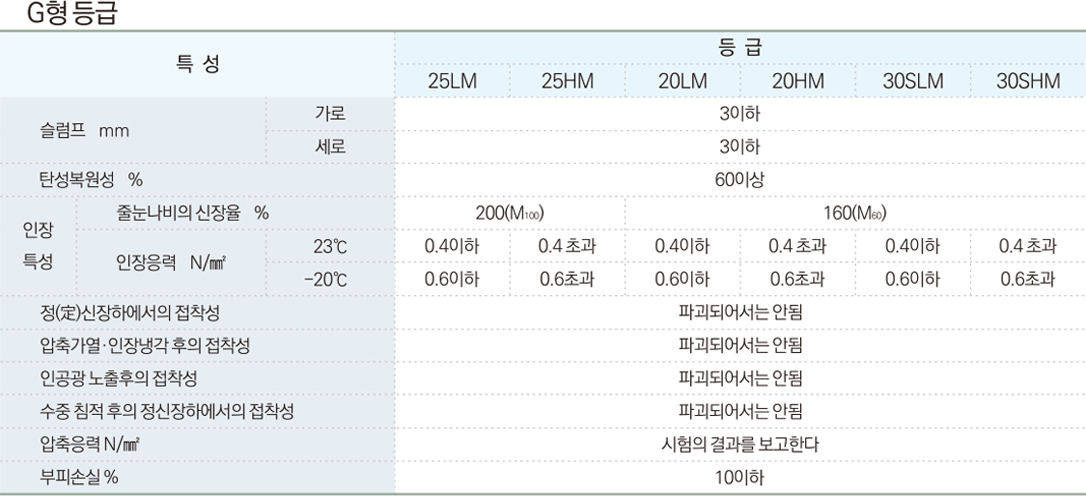Image resolution: width=1086 pixels, height=496 pixels.
Task: Select the '특 성' header cell
Action: click(x=197, y=65)
